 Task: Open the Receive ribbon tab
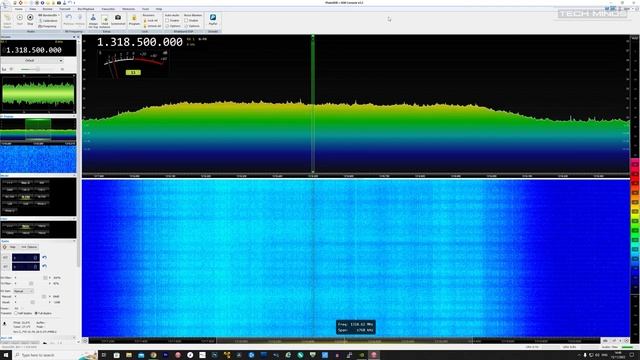pos(47,9)
